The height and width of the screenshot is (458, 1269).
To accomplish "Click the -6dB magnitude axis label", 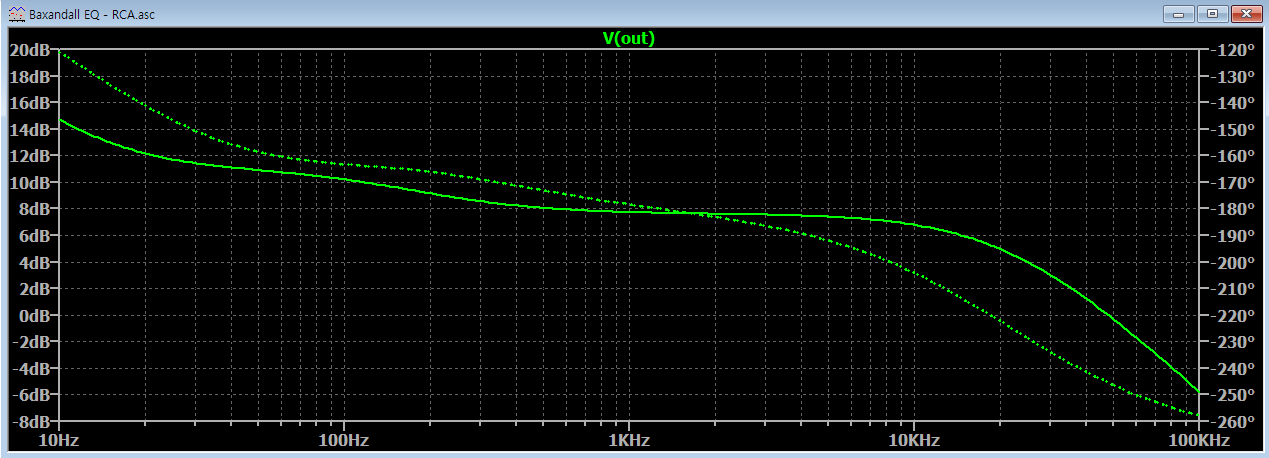I will pos(31,395).
